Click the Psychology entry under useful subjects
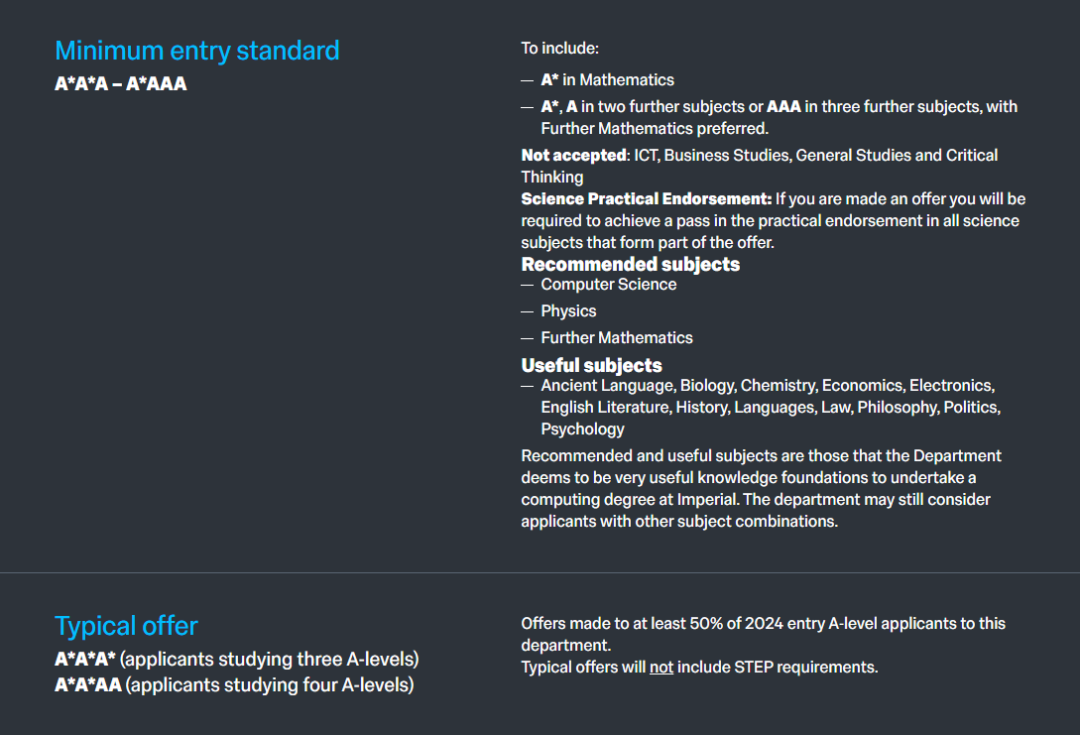Image resolution: width=1080 pixels, height=735 pixels. [x=582, y=429]
